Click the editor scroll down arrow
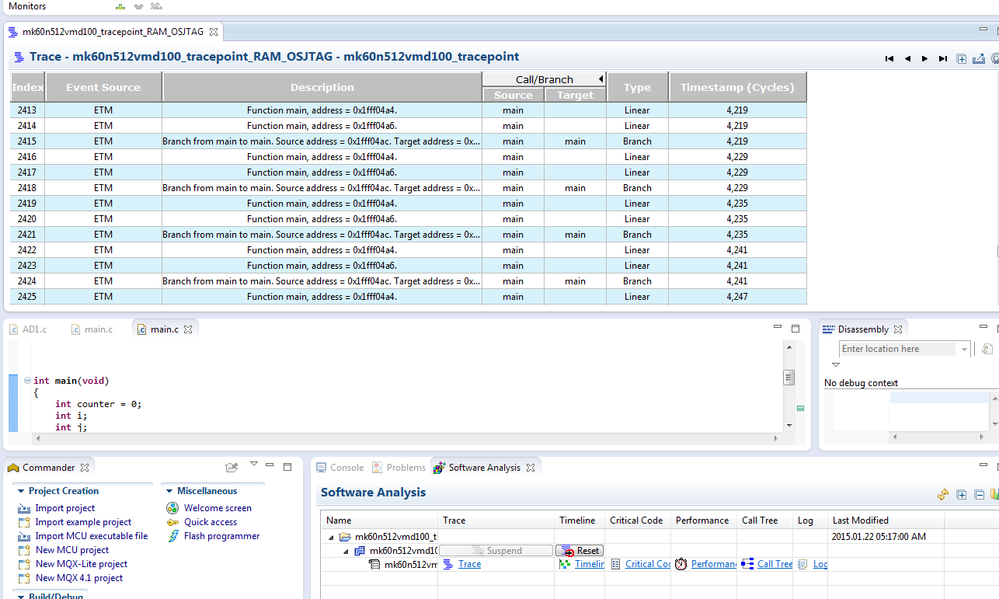 789,425
